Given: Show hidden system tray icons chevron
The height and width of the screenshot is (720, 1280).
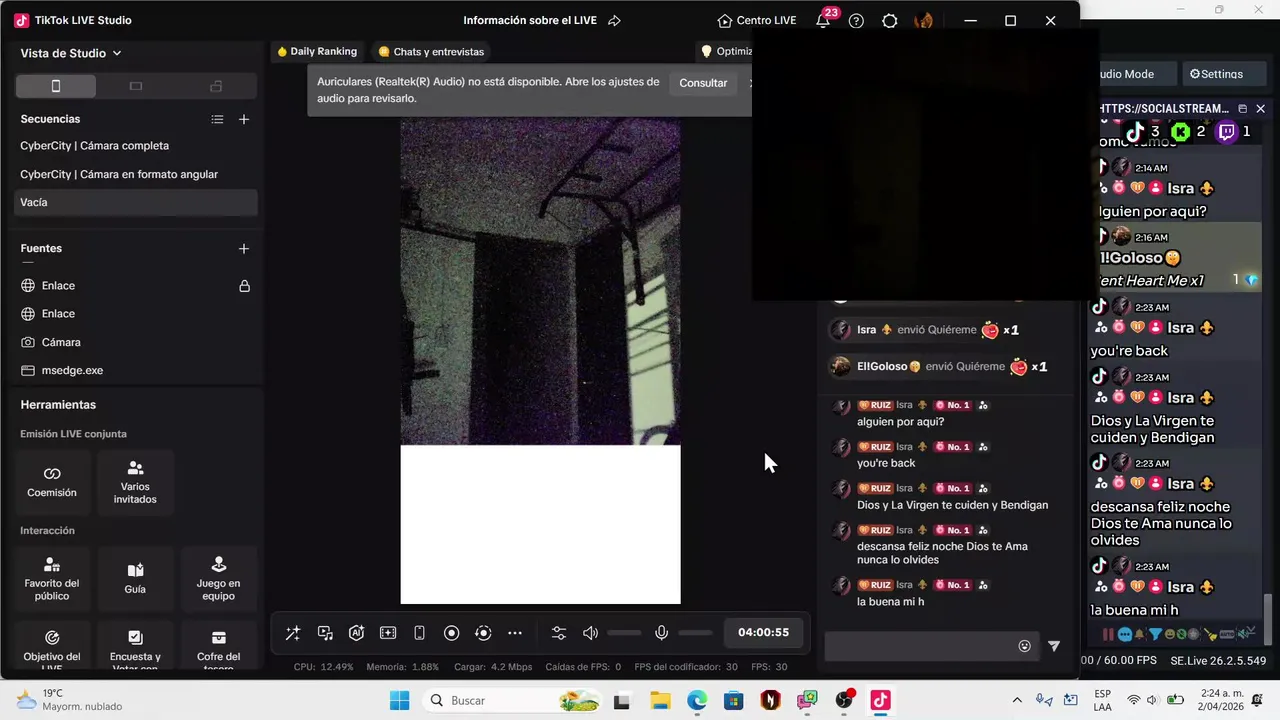Looking at the screenshot, I should 1017,700.
